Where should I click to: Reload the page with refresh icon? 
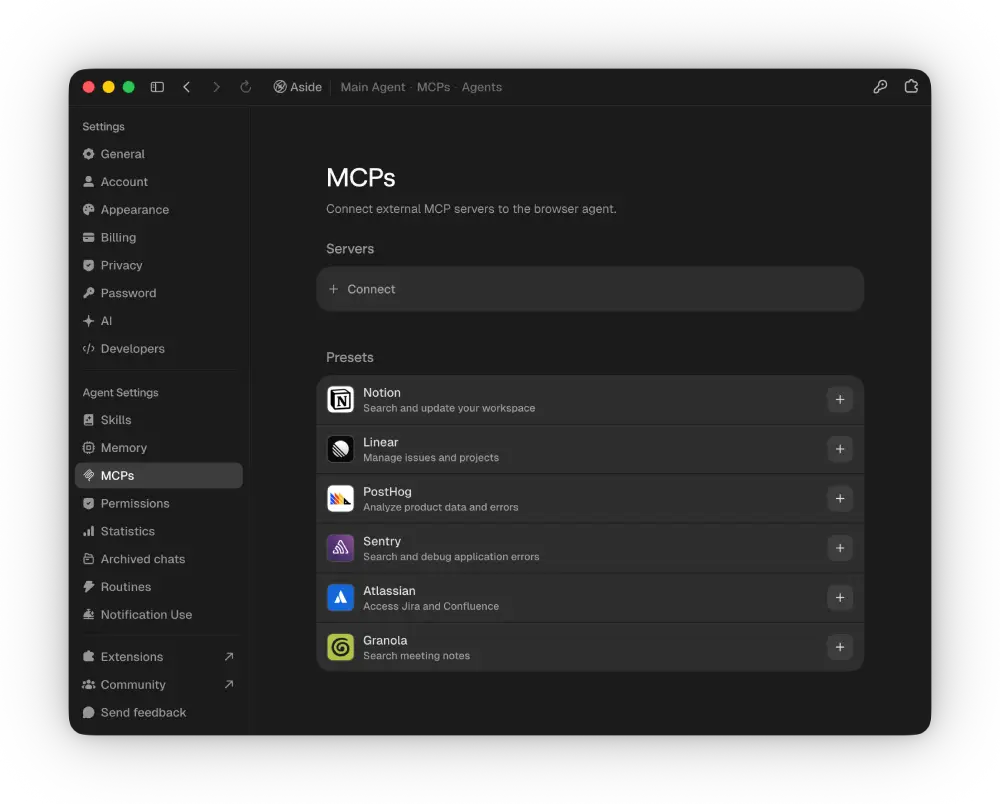coord(246,87)
